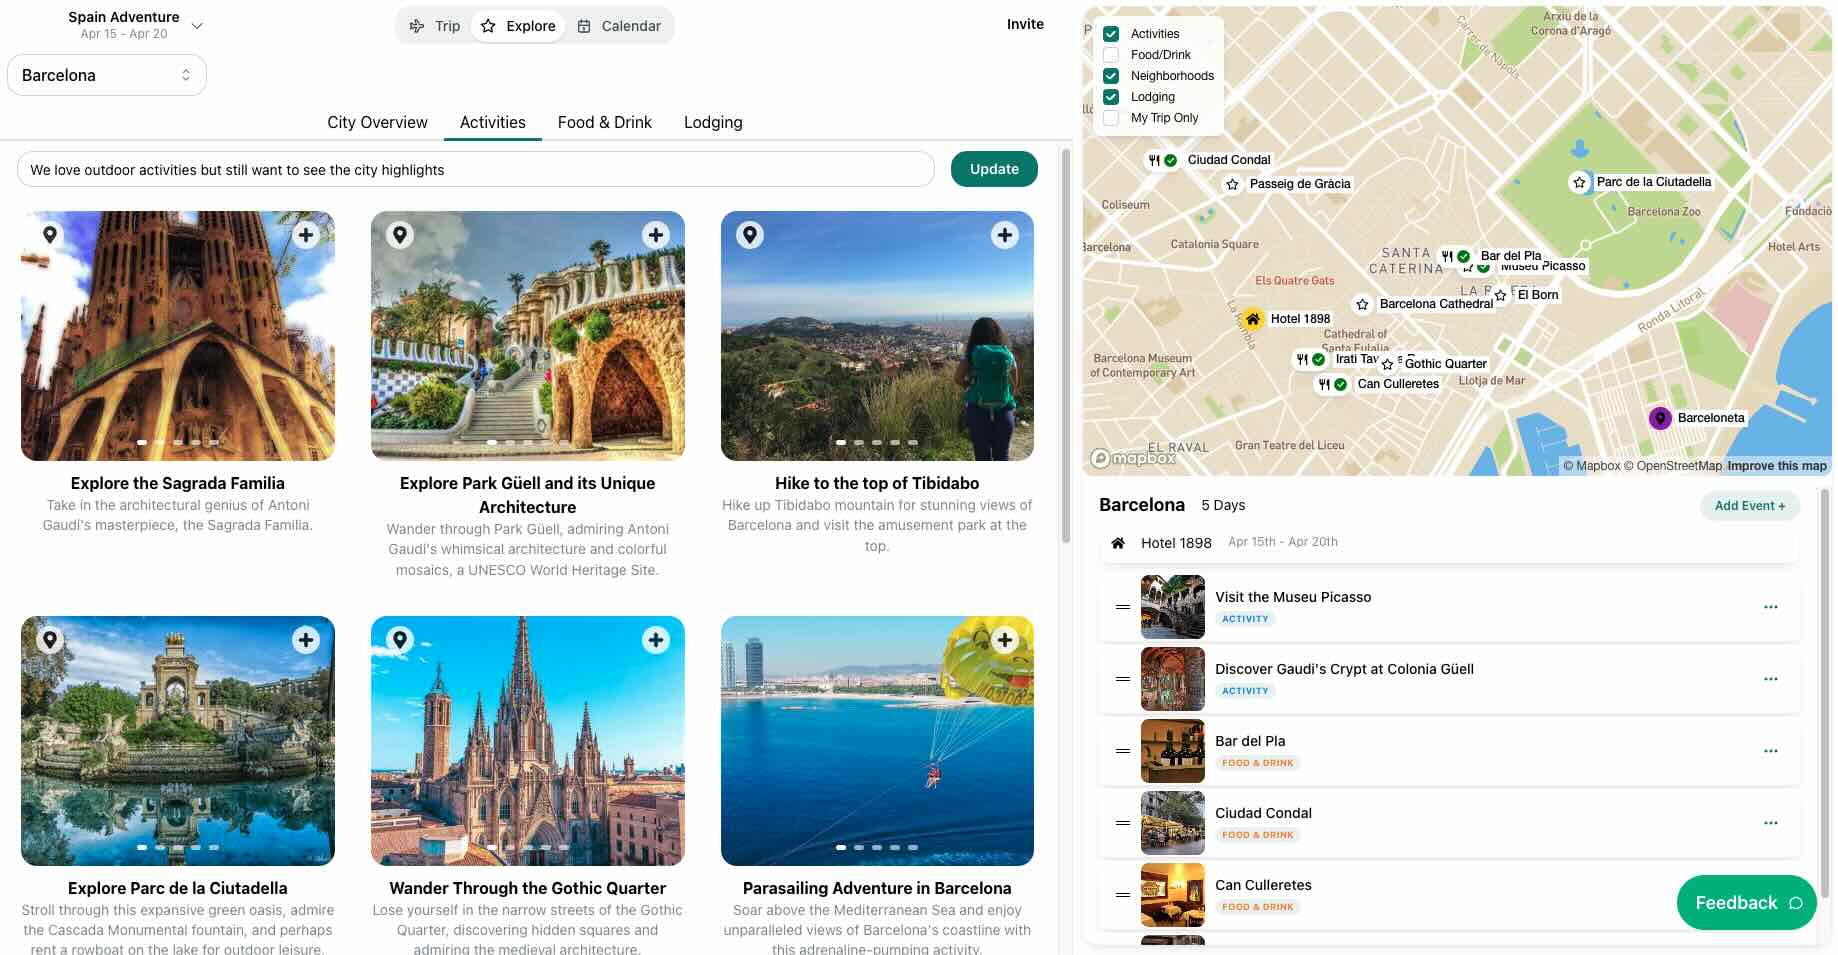Expand the Spain Adventure trip dropdown
The height and width of the screenshot is (955, 1838).
click(x=198, y=26)
